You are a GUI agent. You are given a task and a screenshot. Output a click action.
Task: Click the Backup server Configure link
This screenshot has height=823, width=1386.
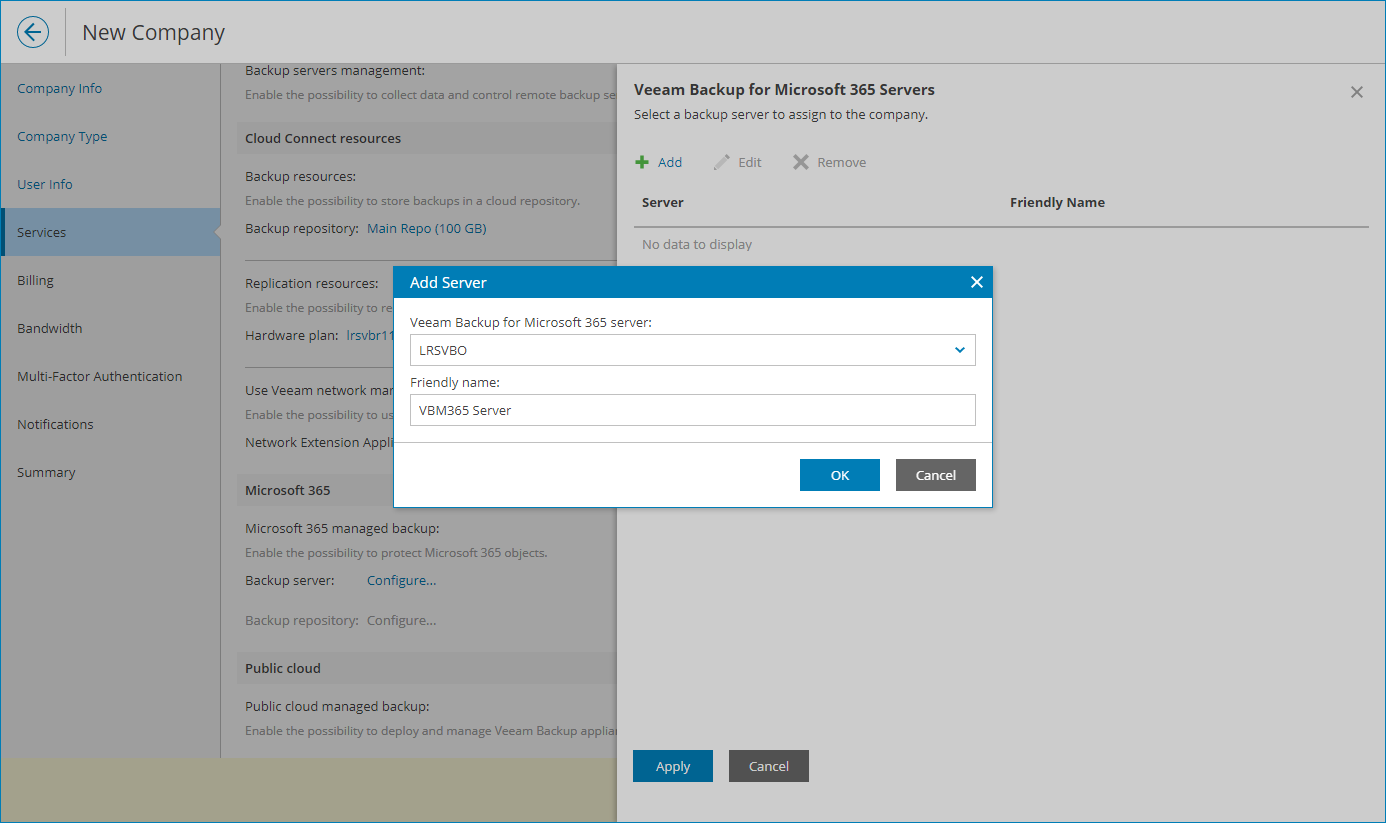pyautogui.click(x=401, y=580)
